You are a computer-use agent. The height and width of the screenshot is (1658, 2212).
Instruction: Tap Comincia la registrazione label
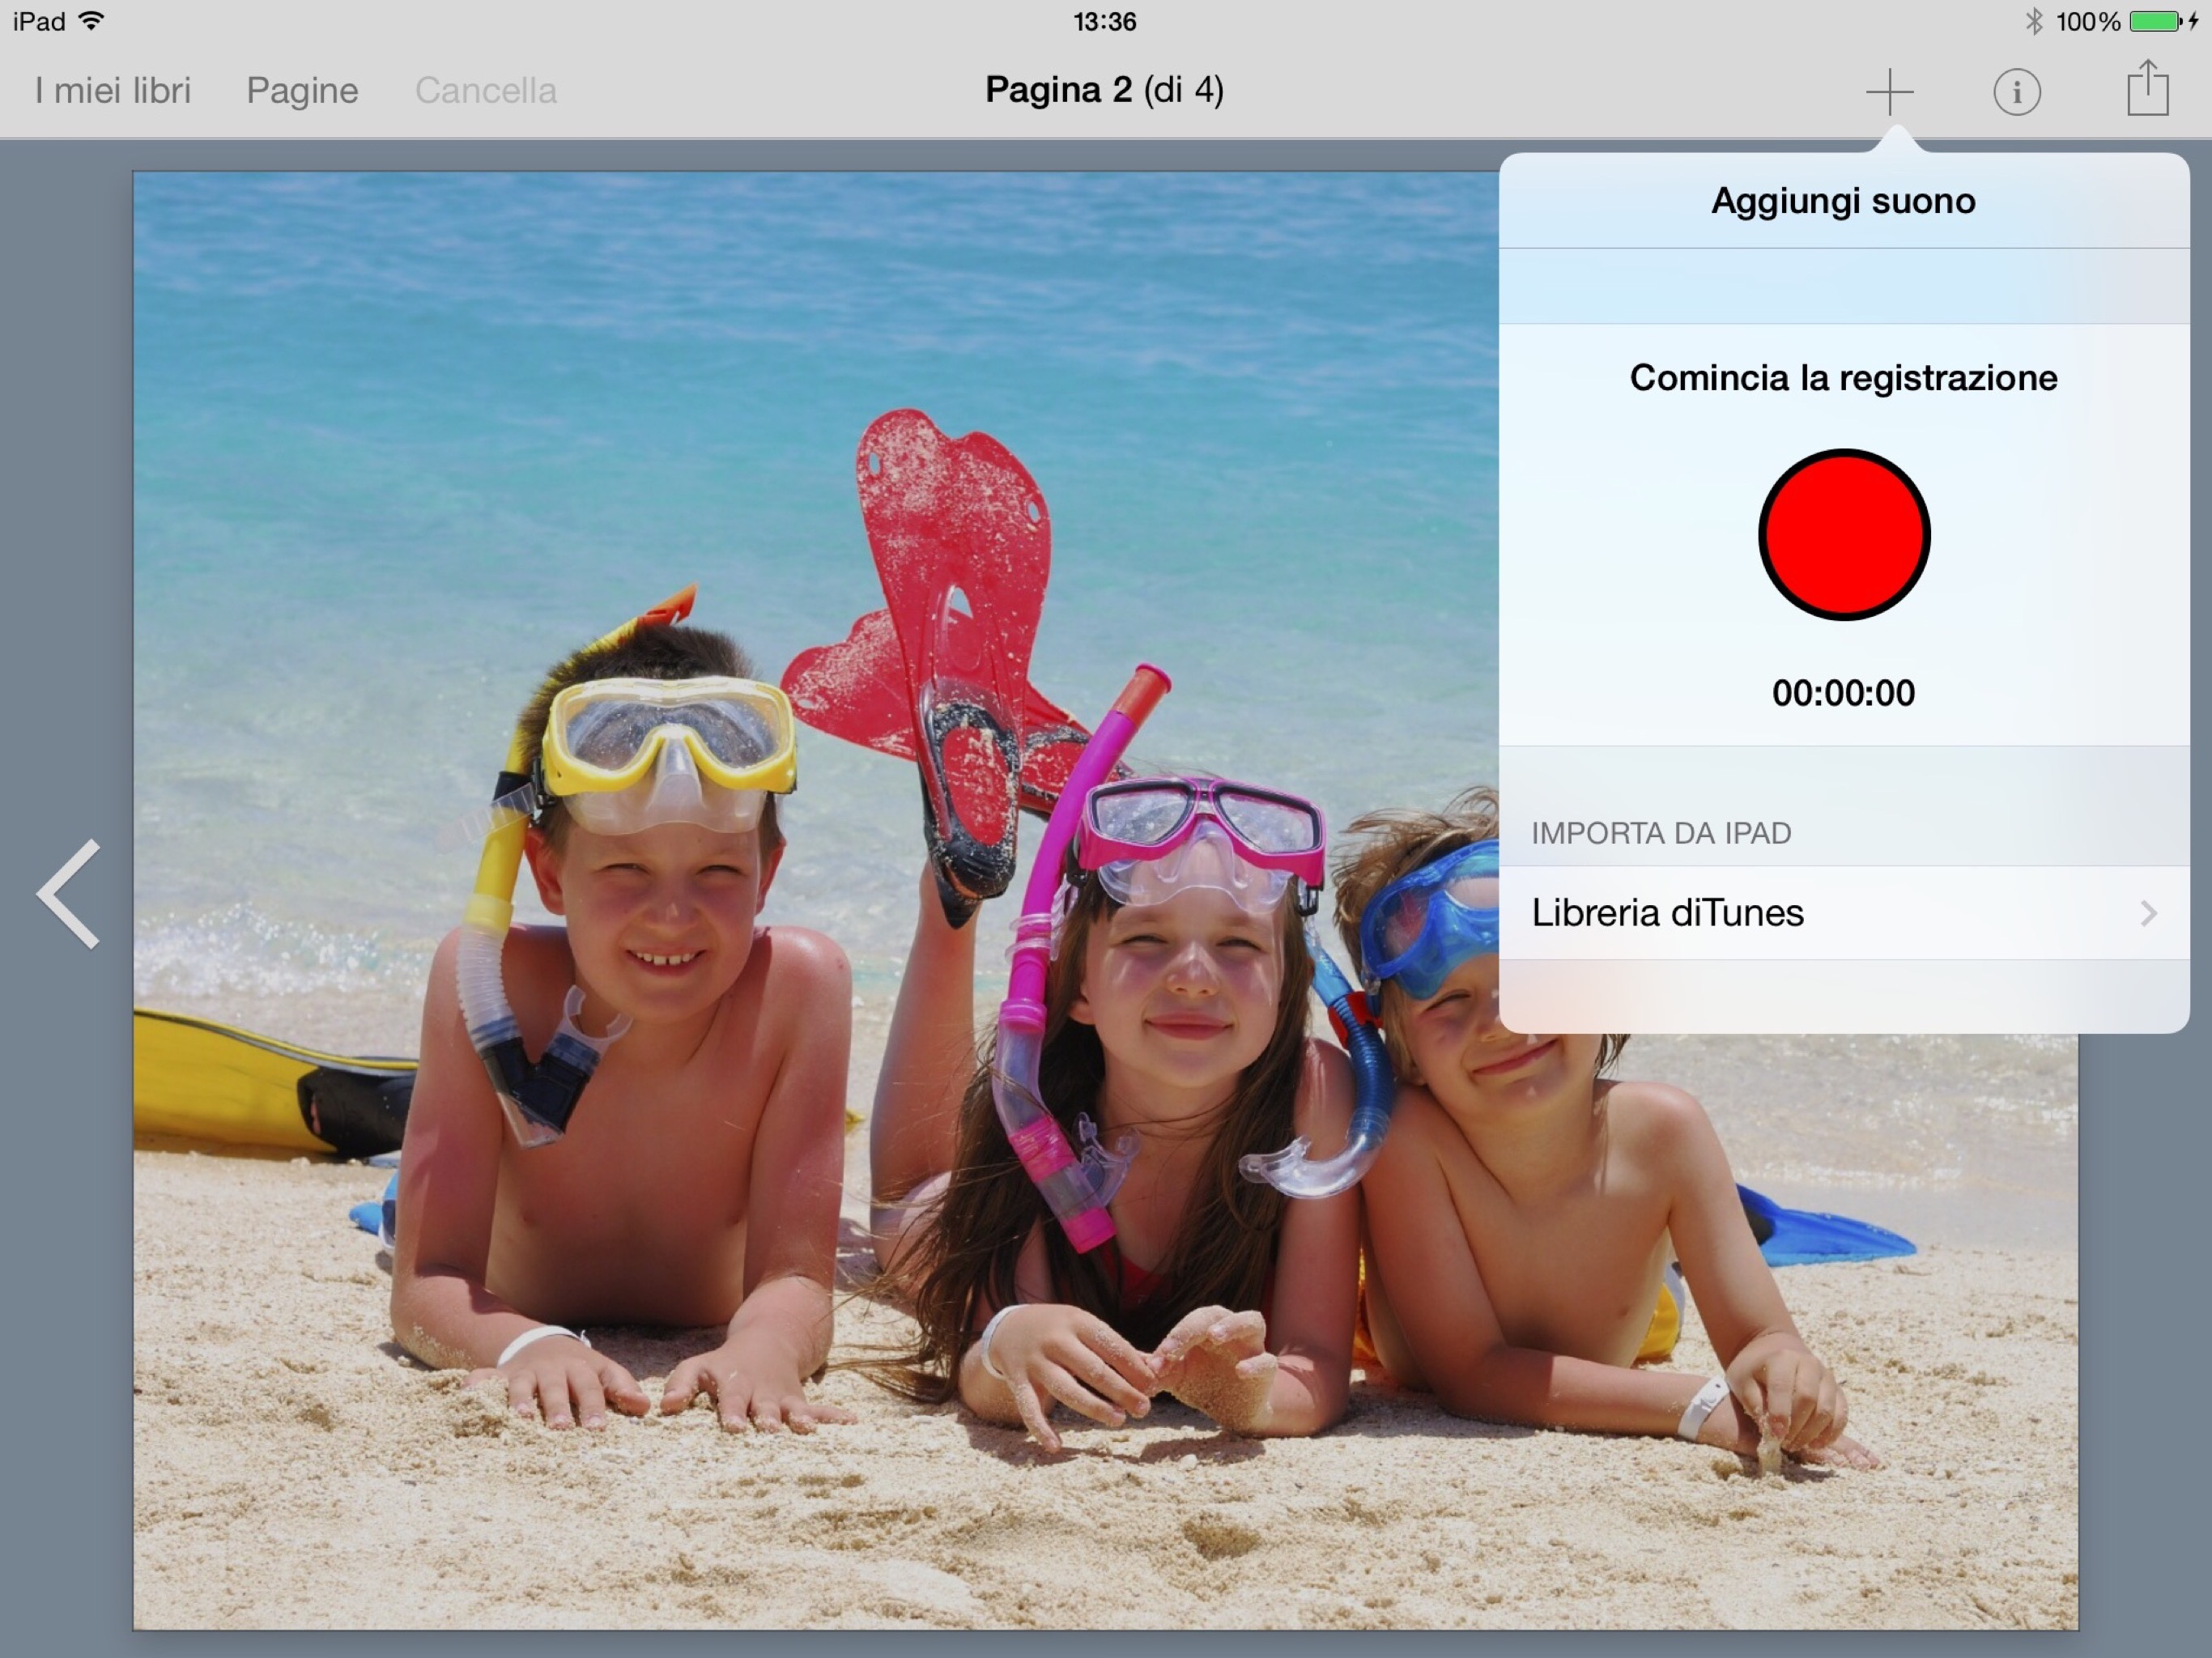[x=1842, y=378]
